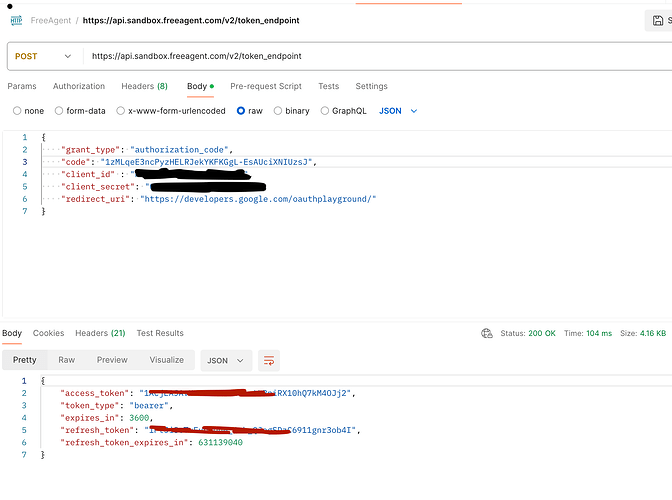Select the form-data body option
Viewport: 672px width, 500px height.
click(59, 111)
